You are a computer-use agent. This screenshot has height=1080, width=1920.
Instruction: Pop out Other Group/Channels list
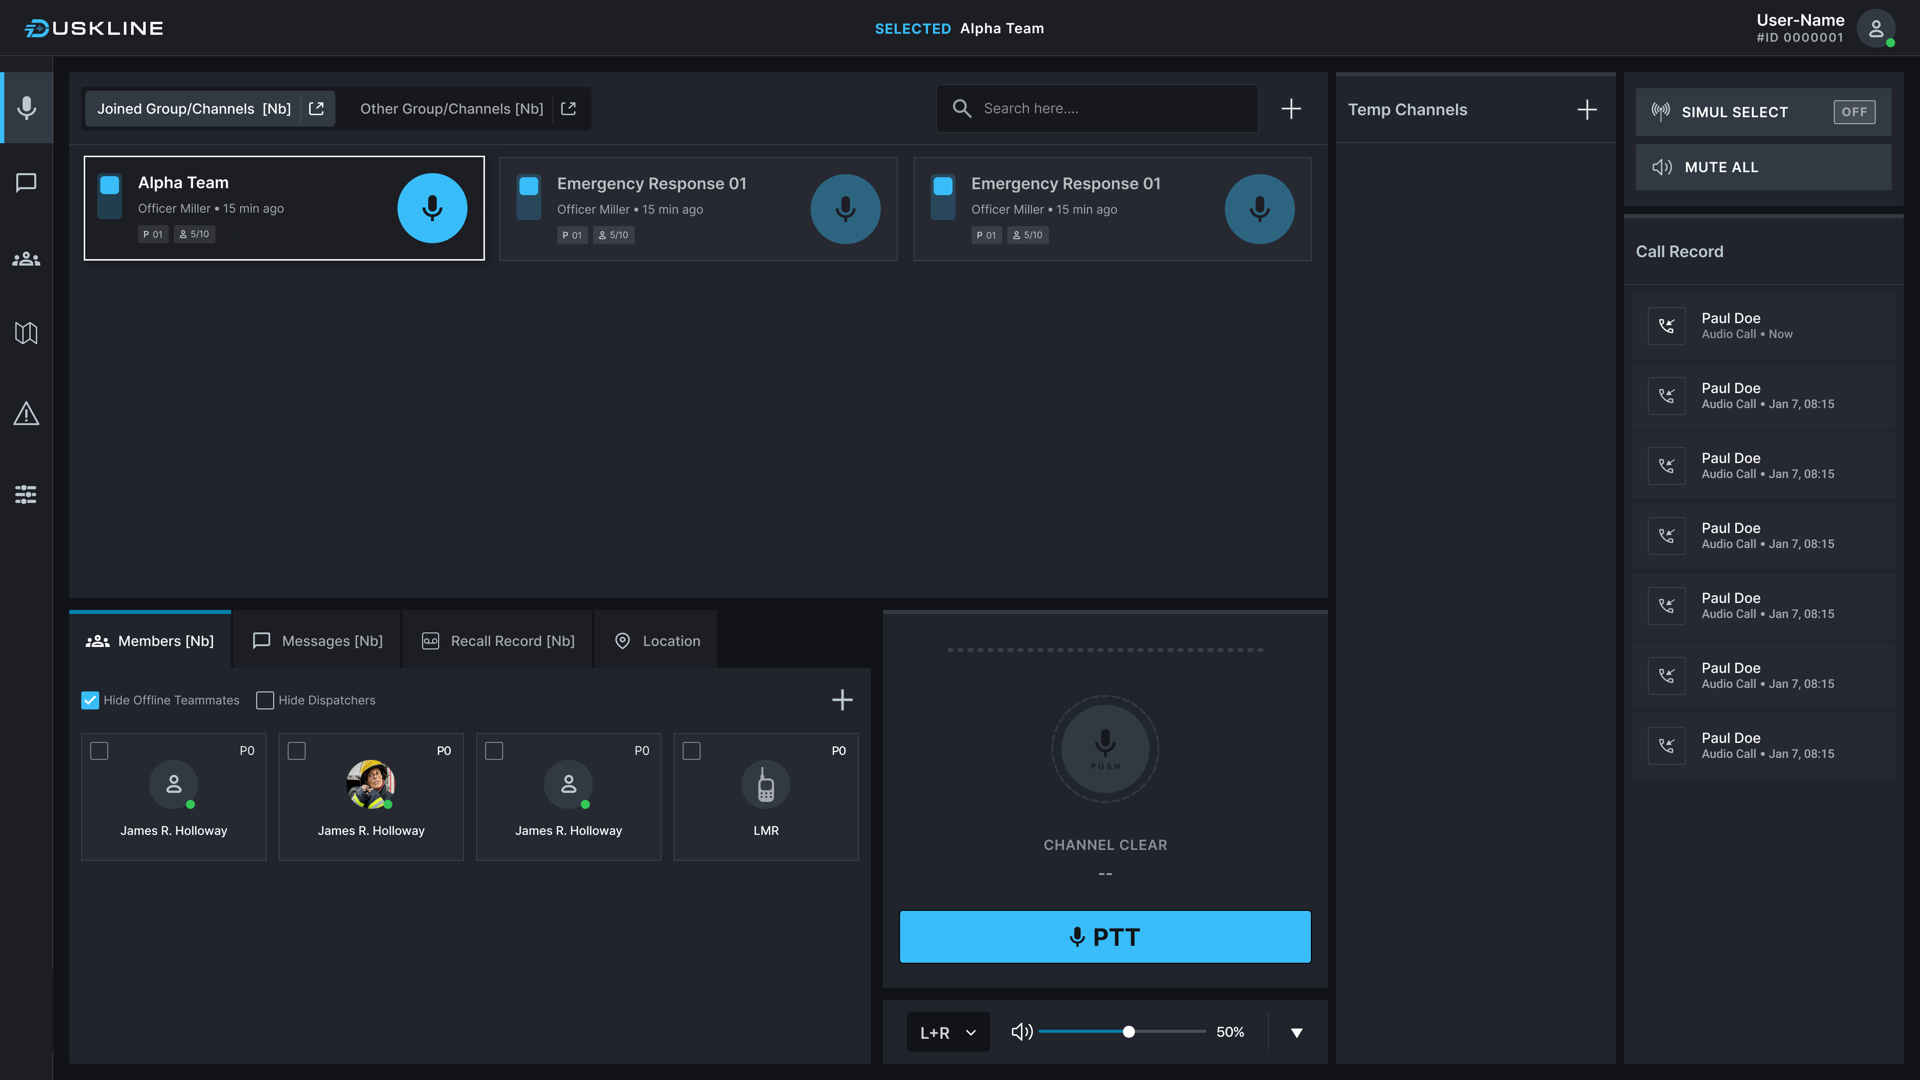coord(568,108)
